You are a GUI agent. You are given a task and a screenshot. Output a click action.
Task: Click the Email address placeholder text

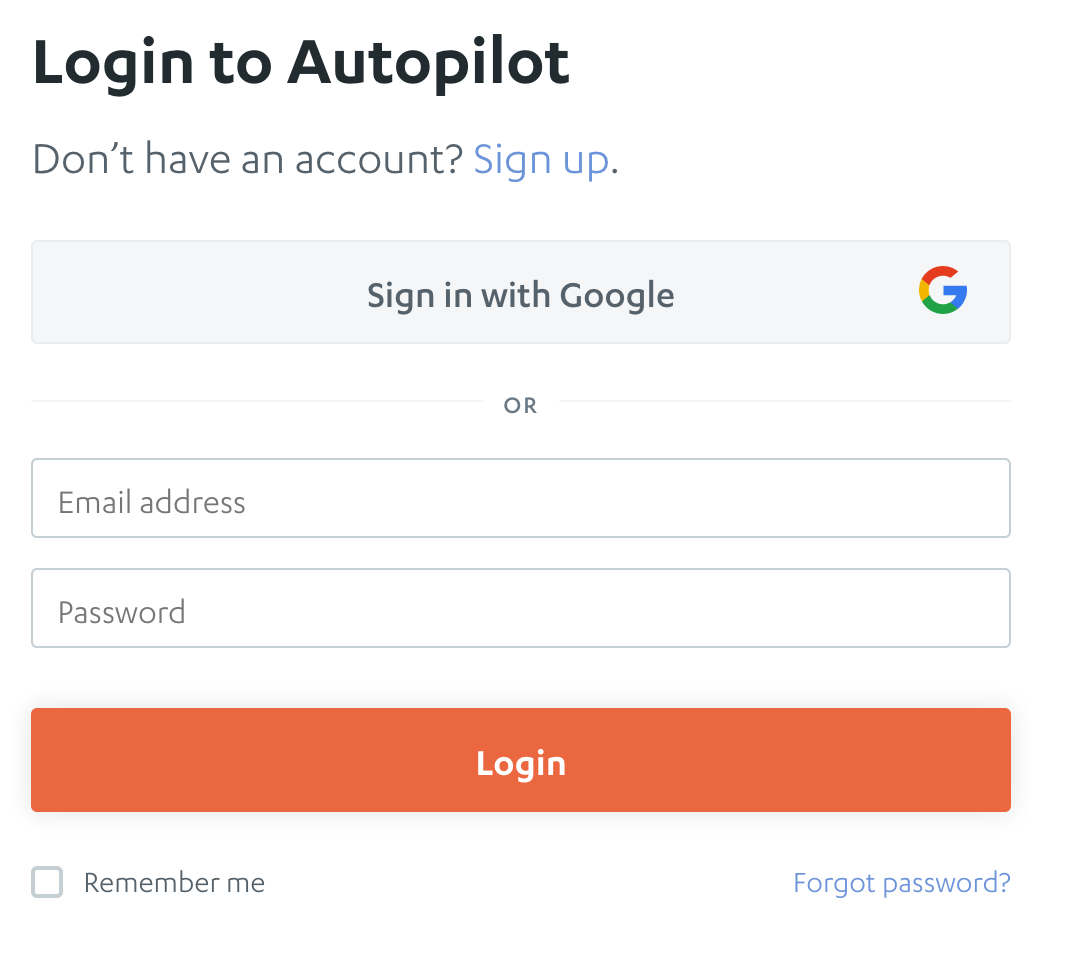[152, 502]
